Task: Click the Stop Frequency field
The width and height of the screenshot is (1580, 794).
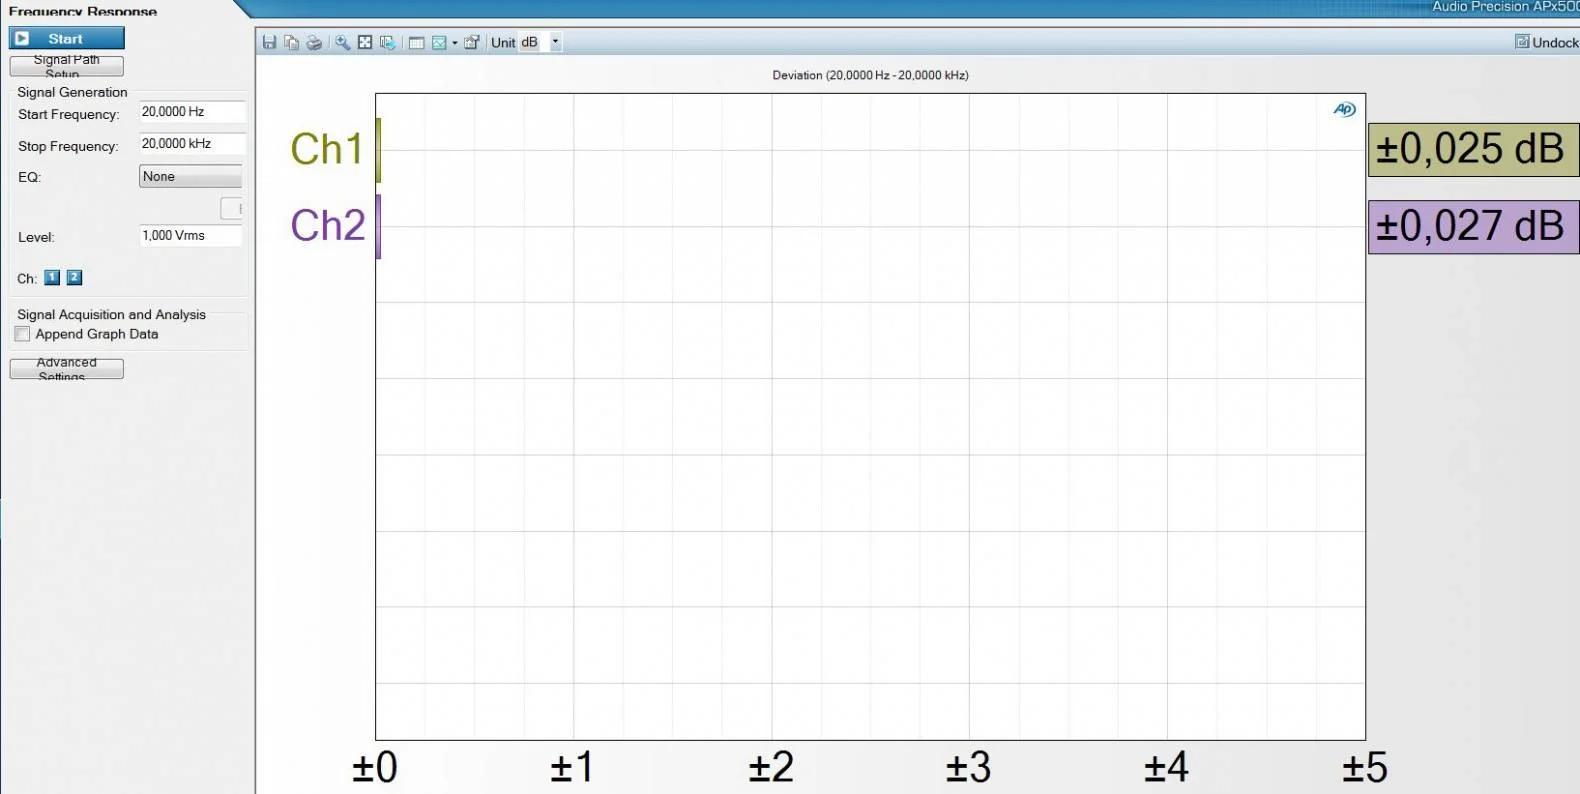Action: pos(191,144)
